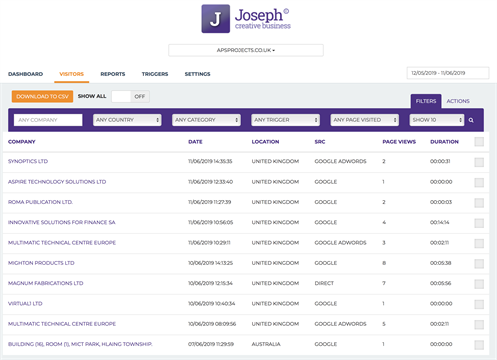Check the box for Mighton Products Ltd row
Screen dimensions: 497x360
coord(479,264)
